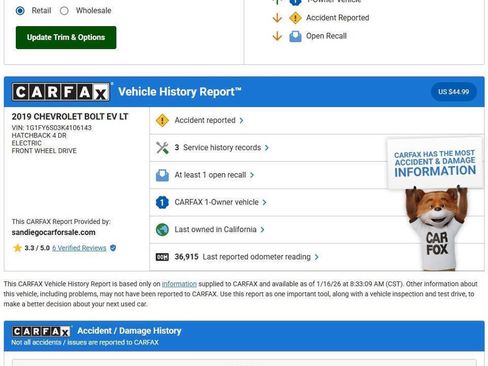Open Last owned in California link
488x366 pixels.
[215, 230]
